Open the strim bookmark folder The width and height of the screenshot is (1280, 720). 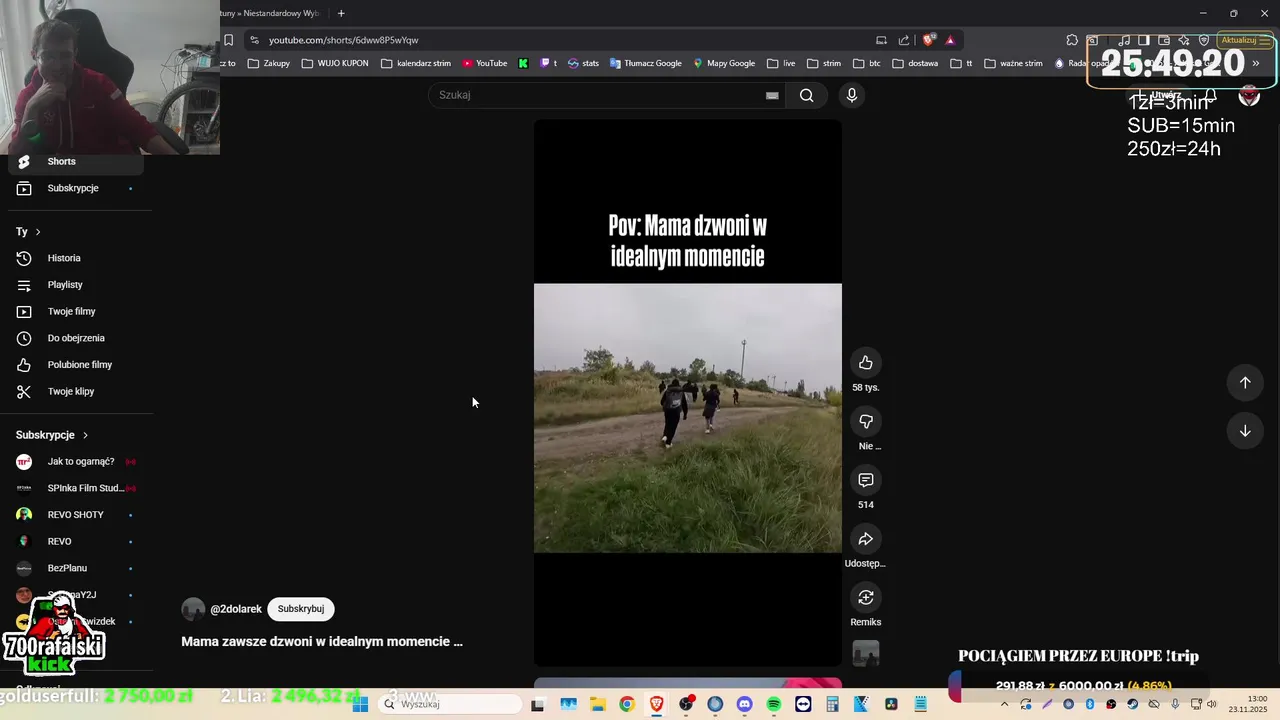coord(824,63)
